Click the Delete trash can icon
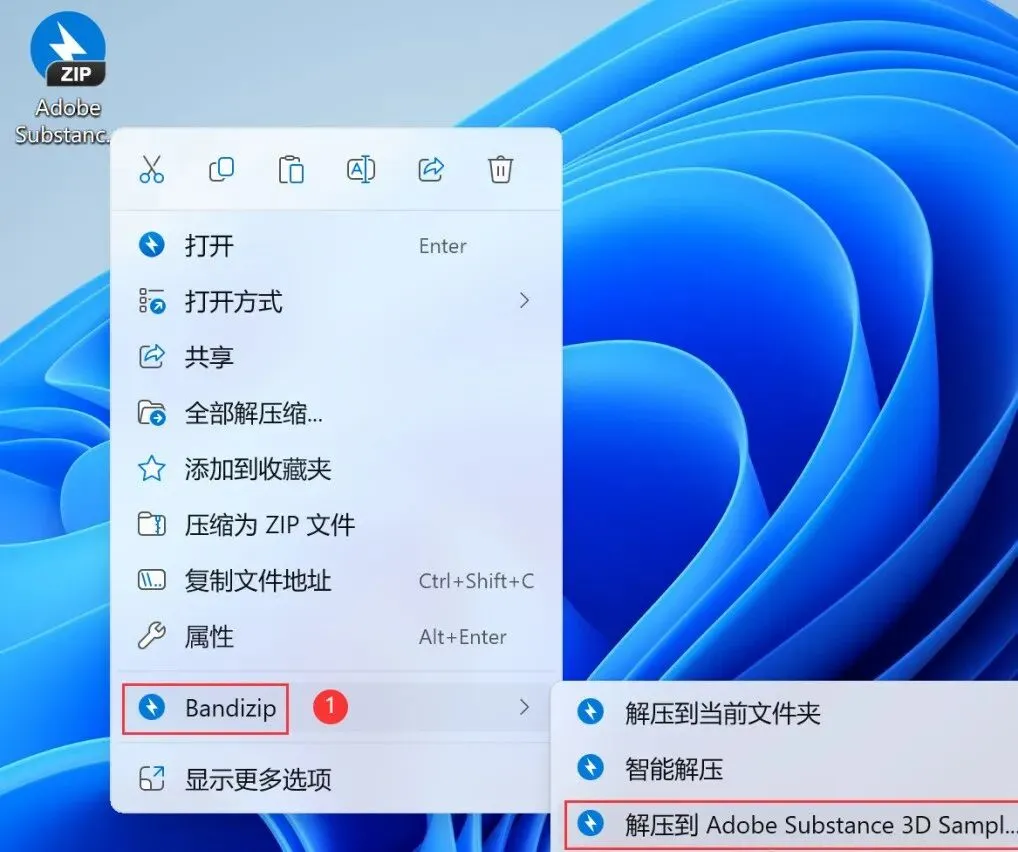1018x852 pixels. [501, 169]
